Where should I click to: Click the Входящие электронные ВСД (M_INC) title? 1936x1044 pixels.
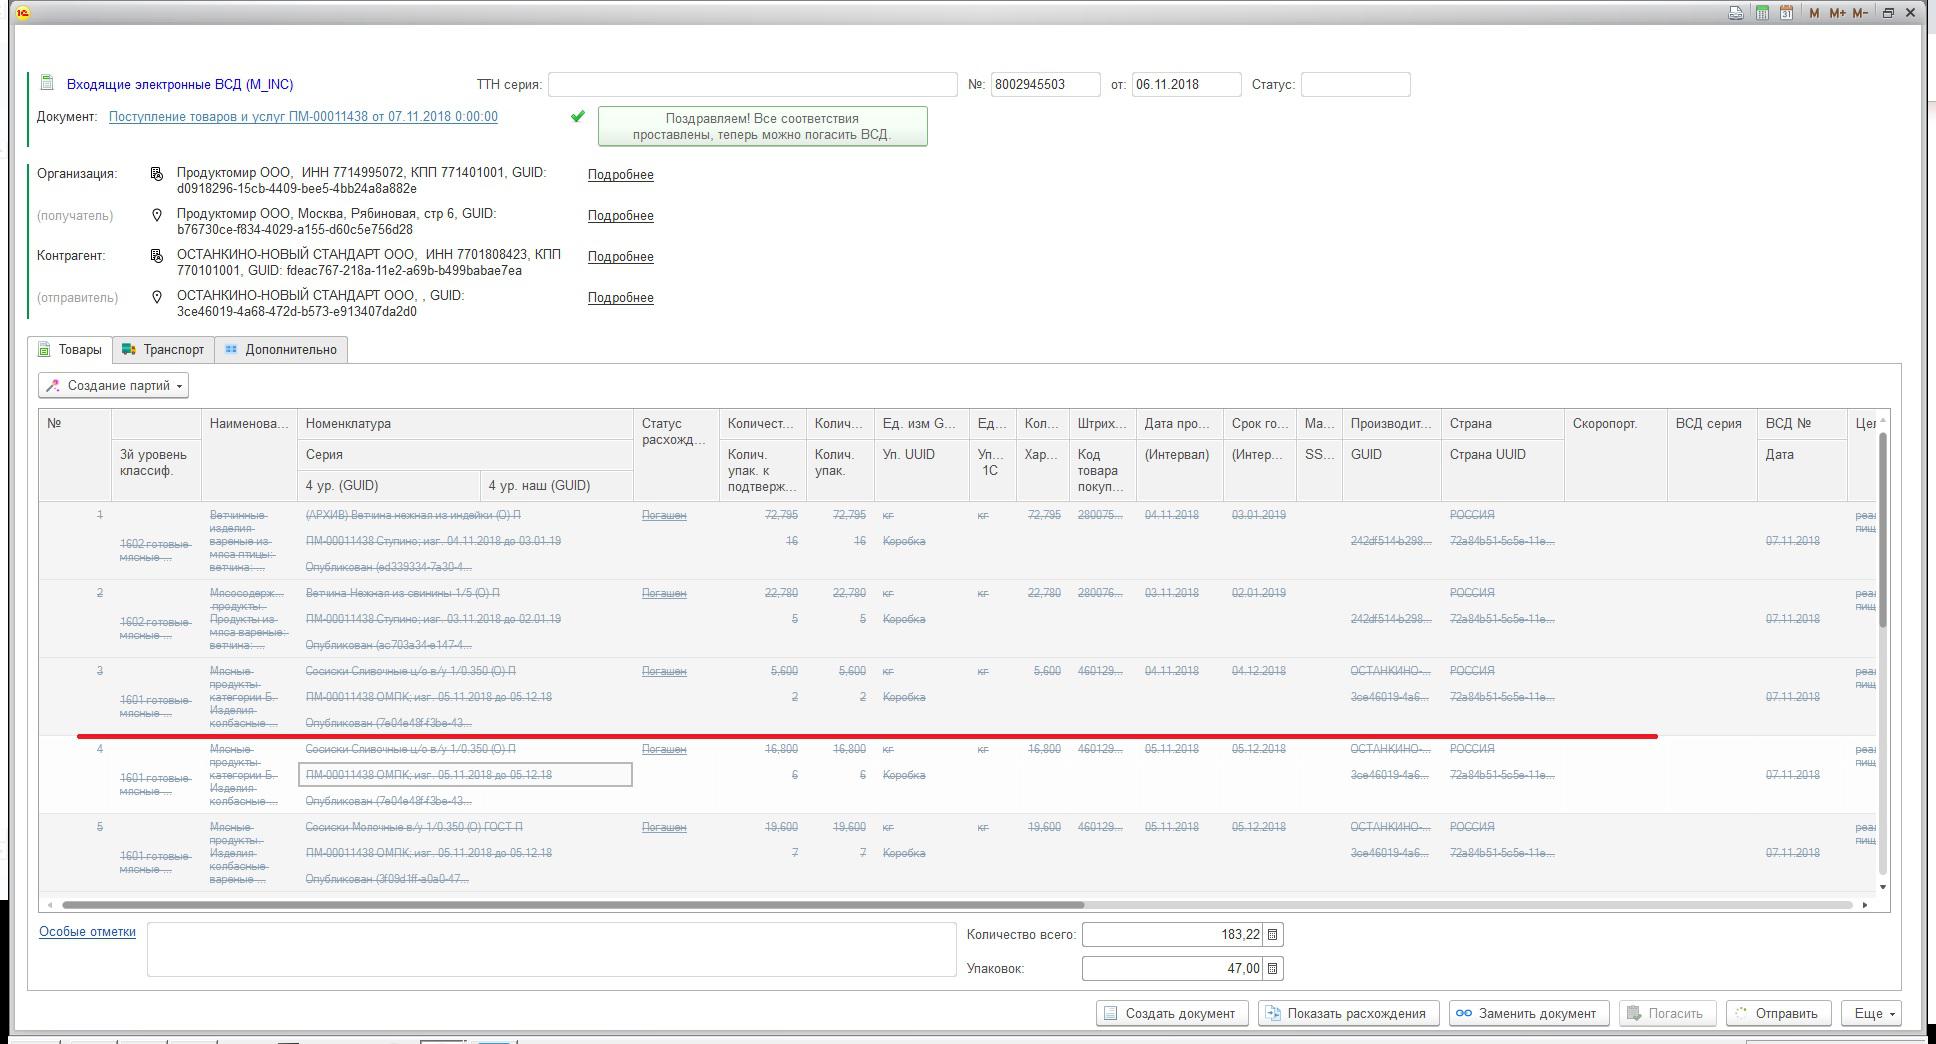click(180, 84)
